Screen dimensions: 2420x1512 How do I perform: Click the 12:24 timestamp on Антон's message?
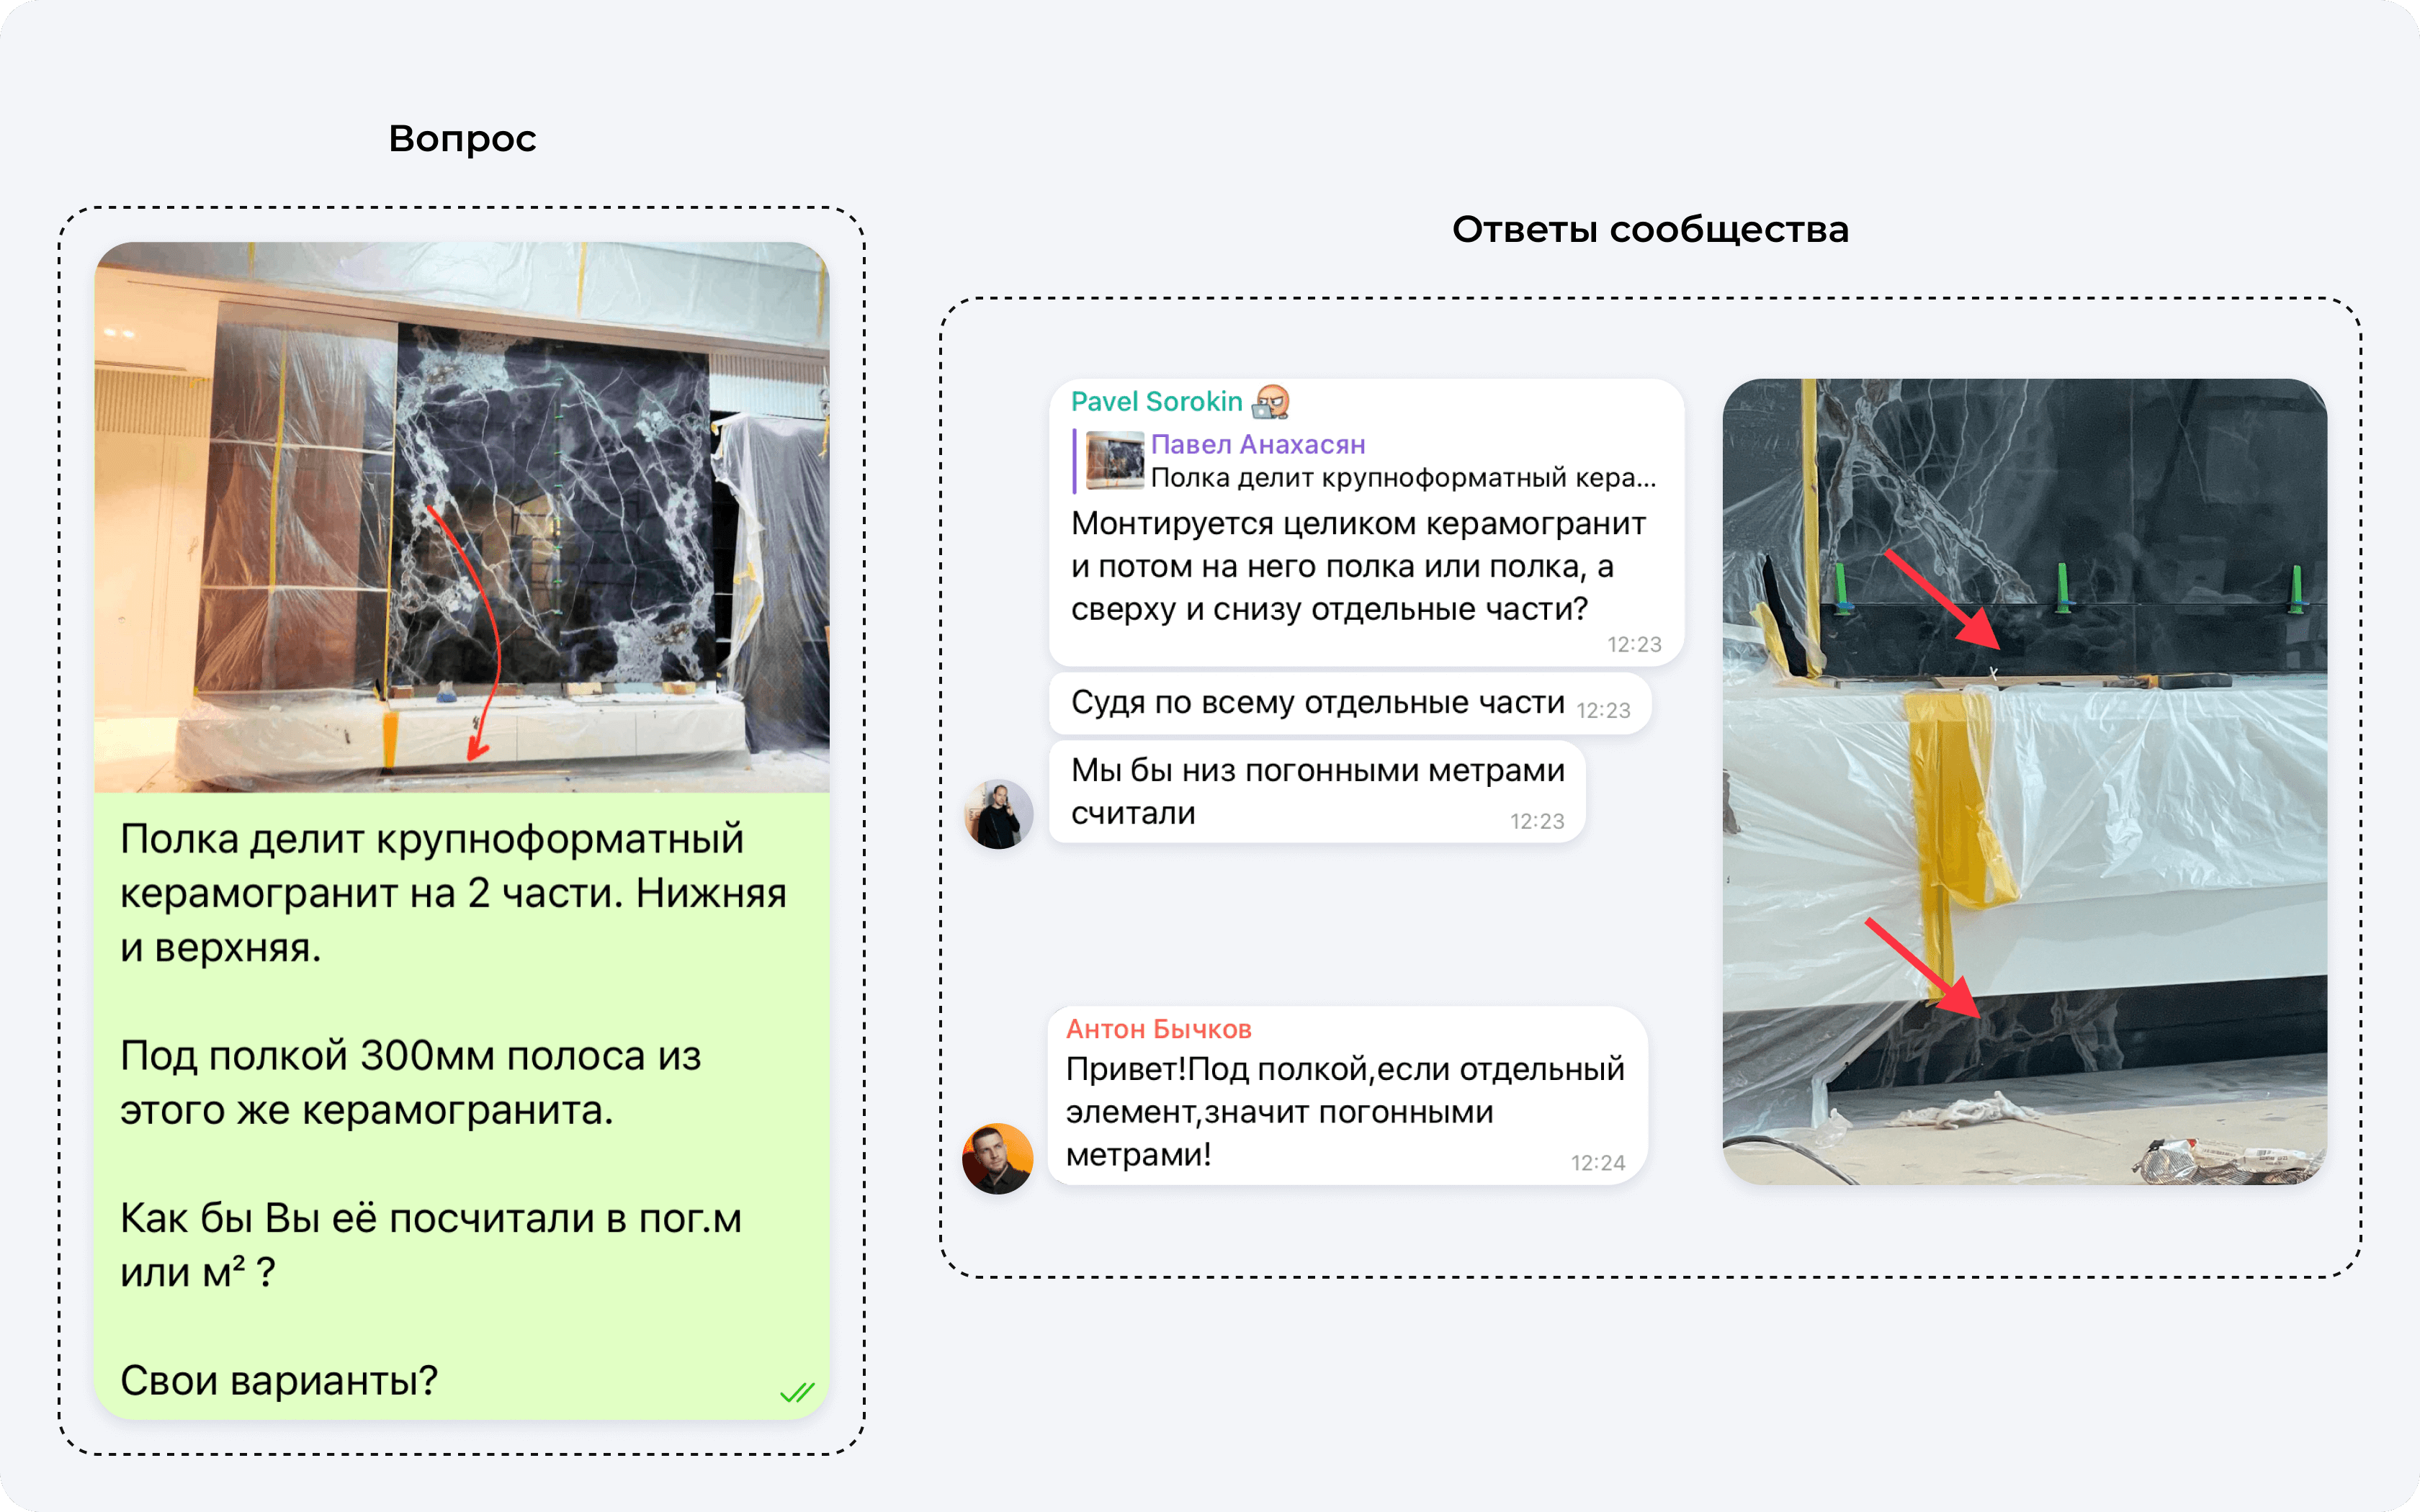pos(1597,1163)
